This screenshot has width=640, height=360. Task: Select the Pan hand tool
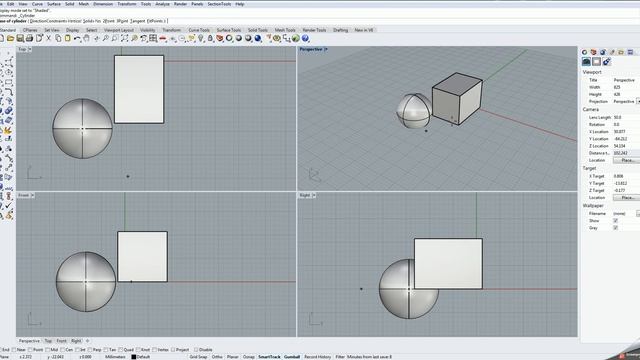(x=87, y=38)
